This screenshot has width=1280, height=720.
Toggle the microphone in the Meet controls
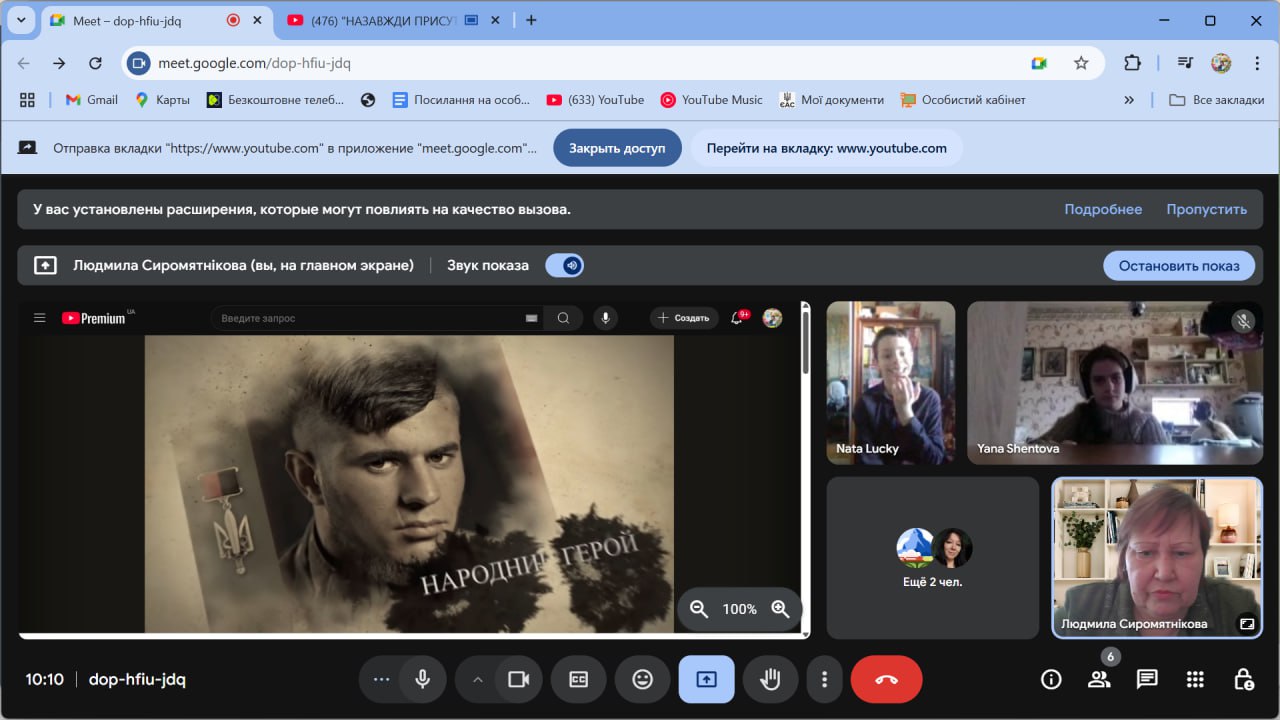point(423,680)
